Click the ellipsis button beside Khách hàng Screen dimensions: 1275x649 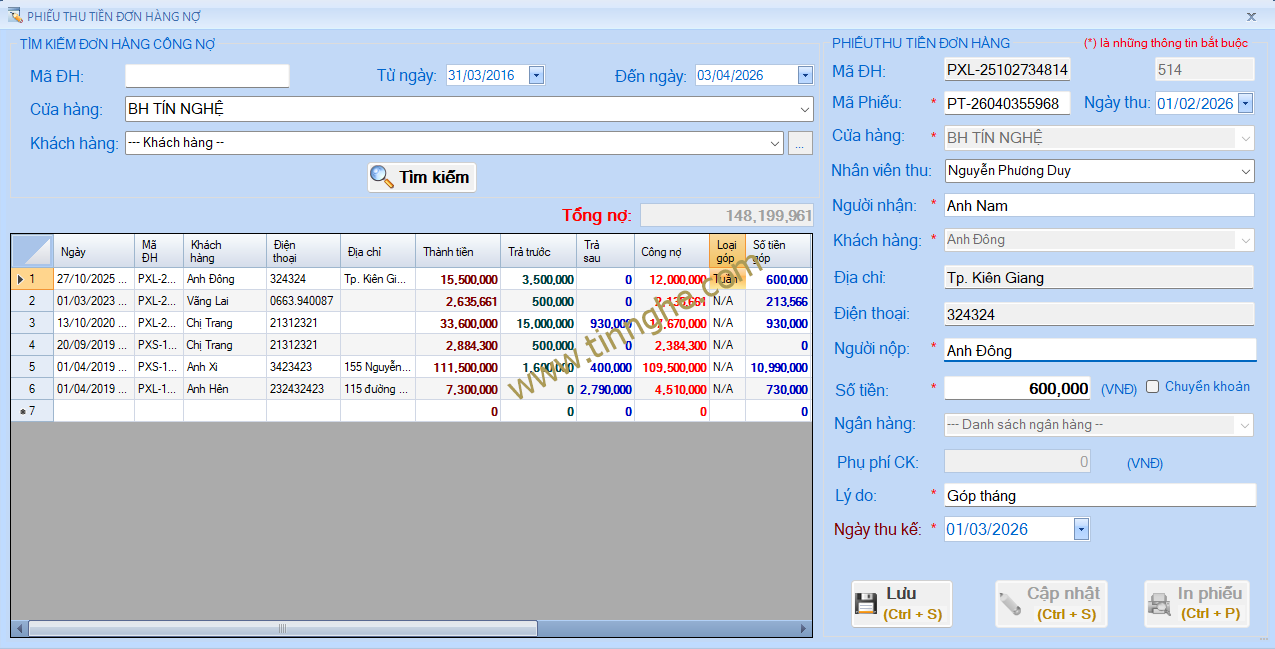[x=800, y=143]
